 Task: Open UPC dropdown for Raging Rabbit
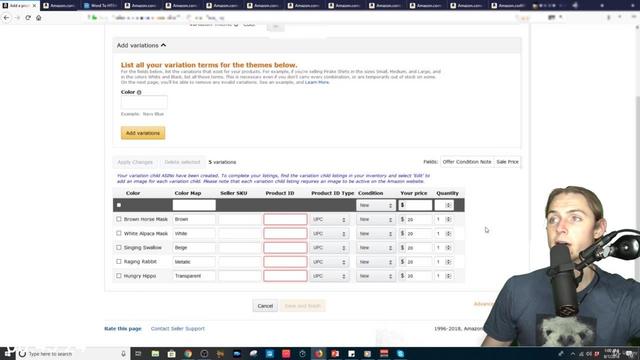coord(329,262)
